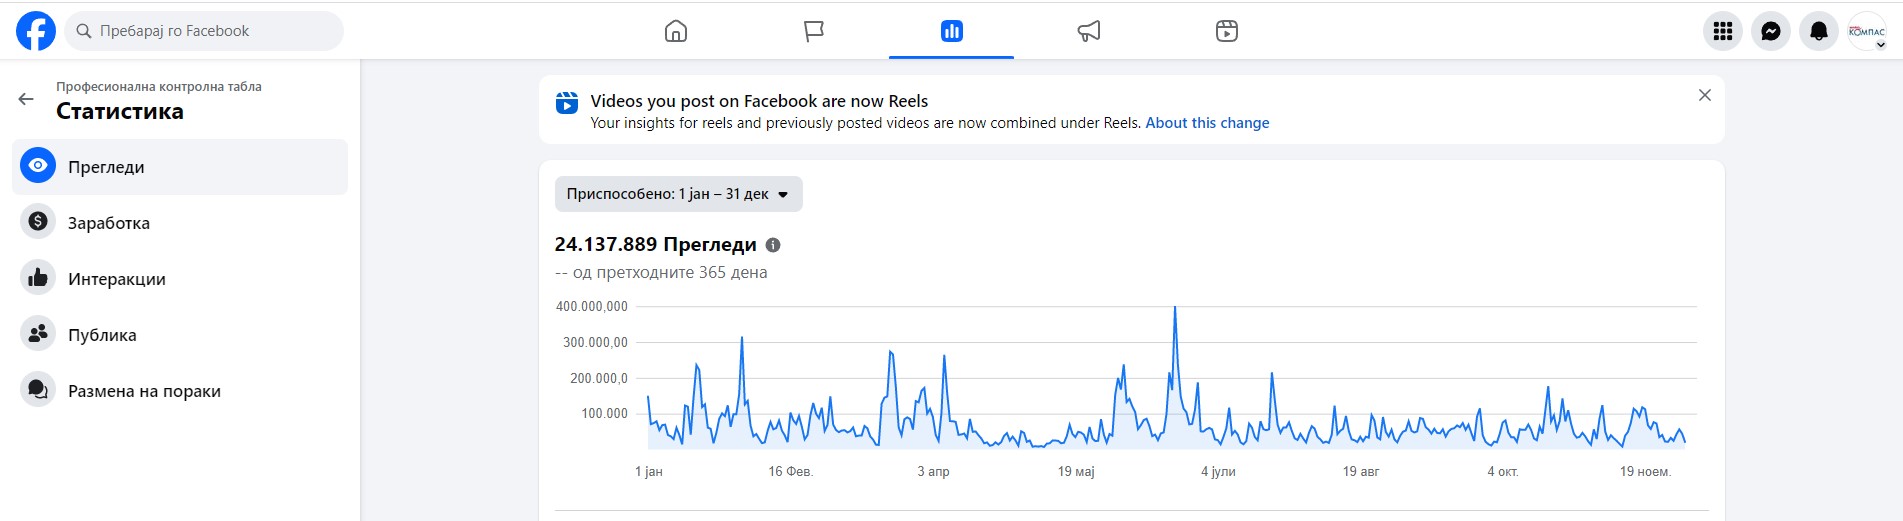
Task: Select the Insights bar chart tab
Action: pos(951,31)
